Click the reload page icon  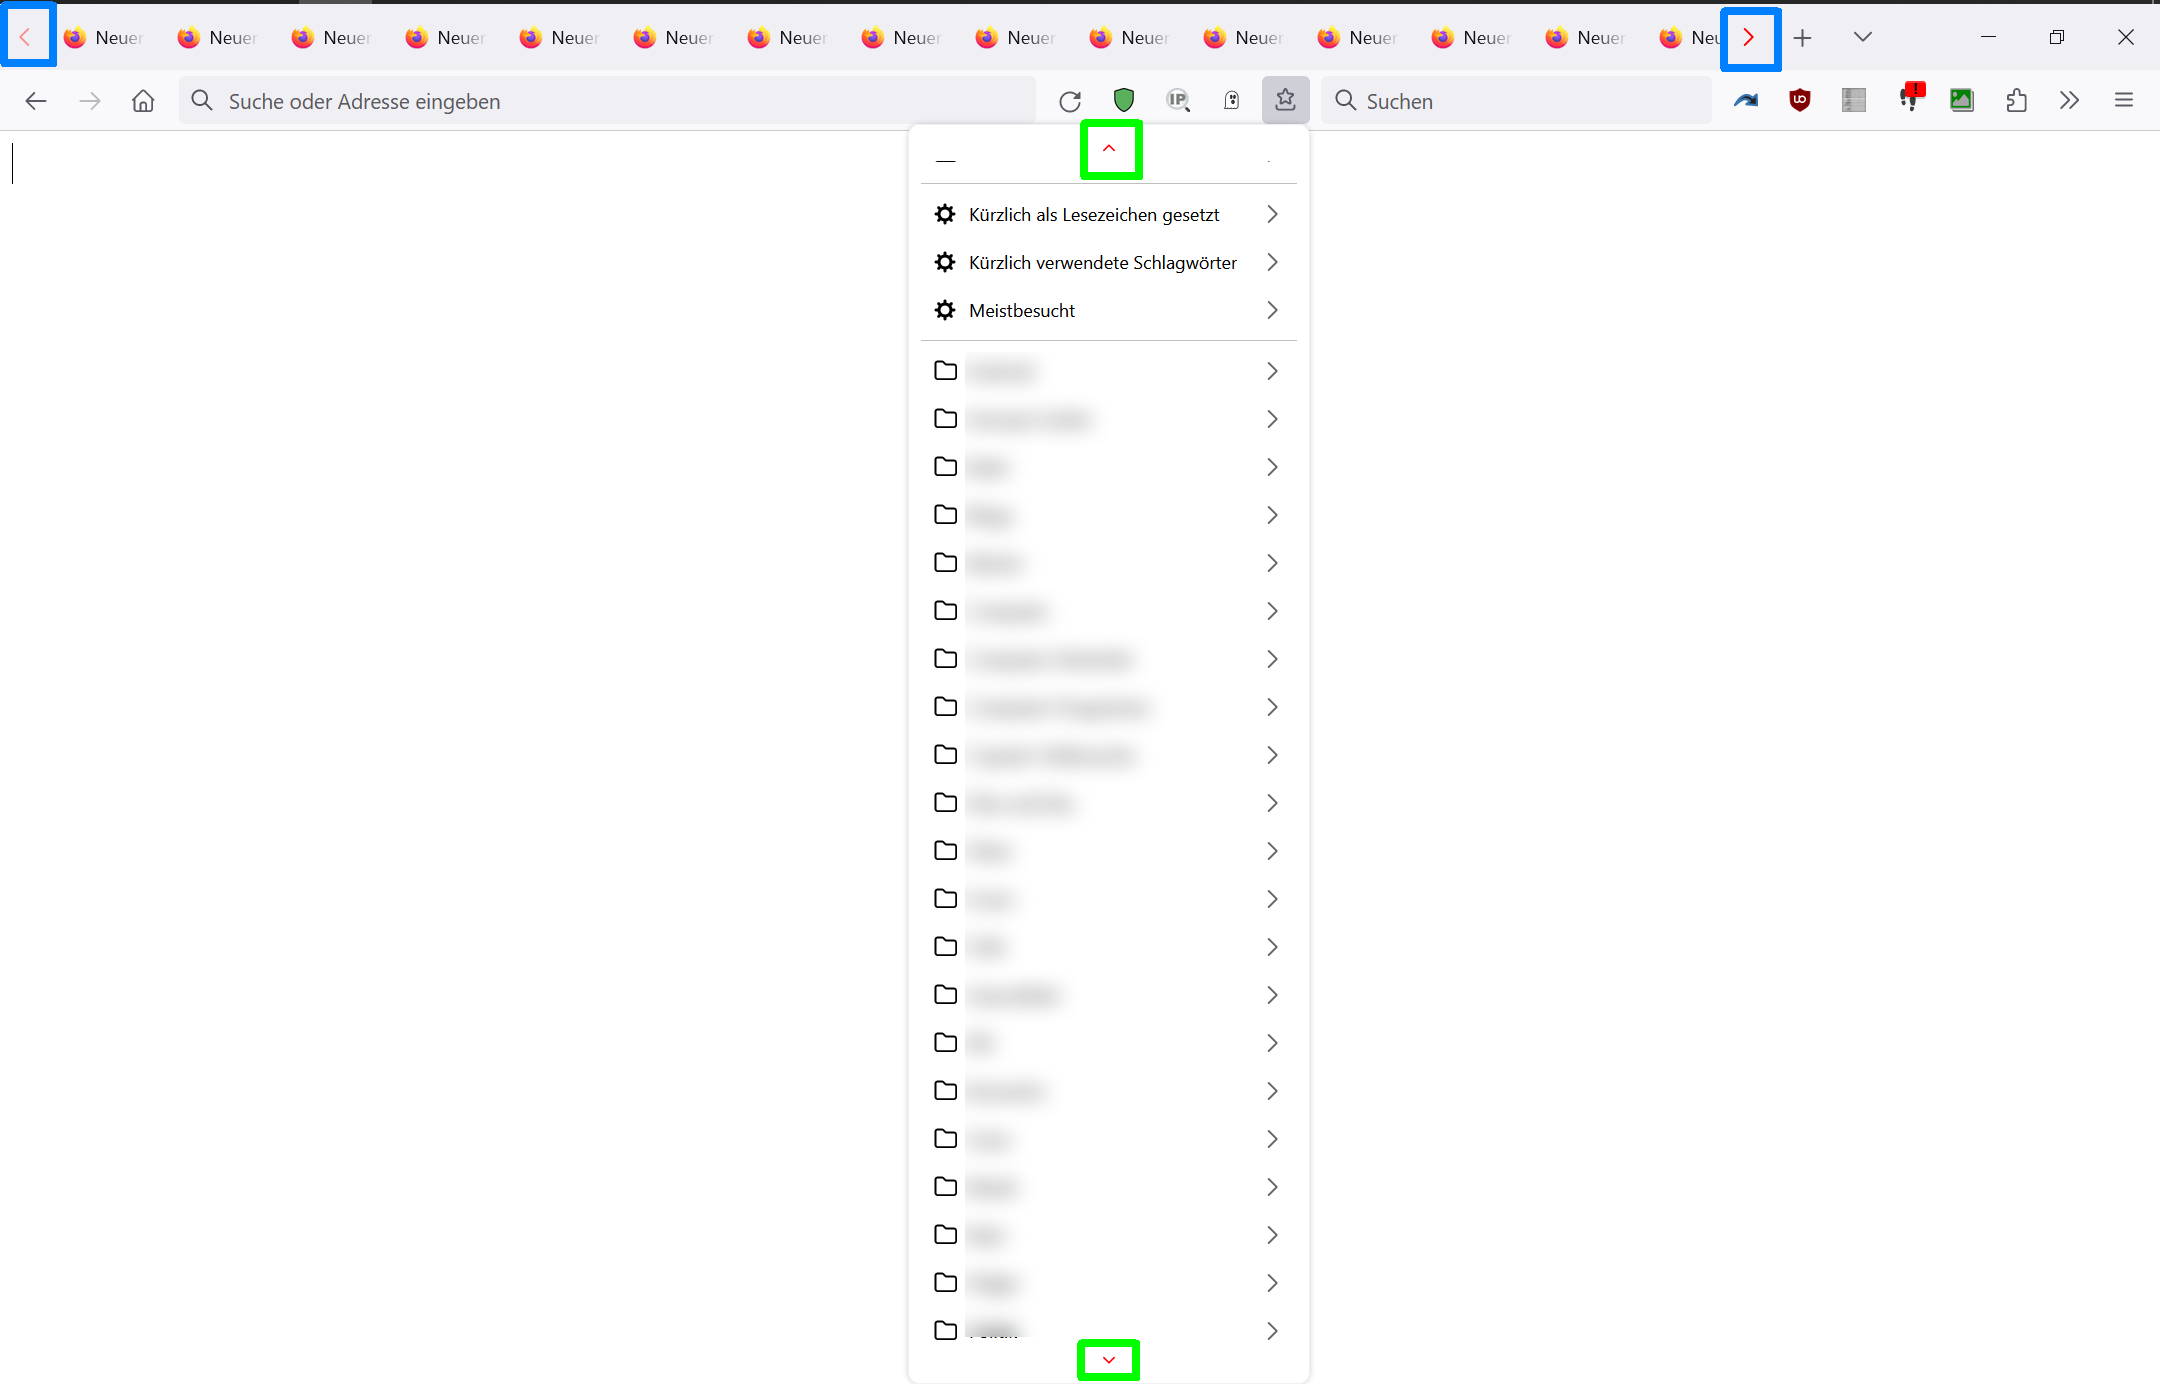click(x=1070, y=101)
